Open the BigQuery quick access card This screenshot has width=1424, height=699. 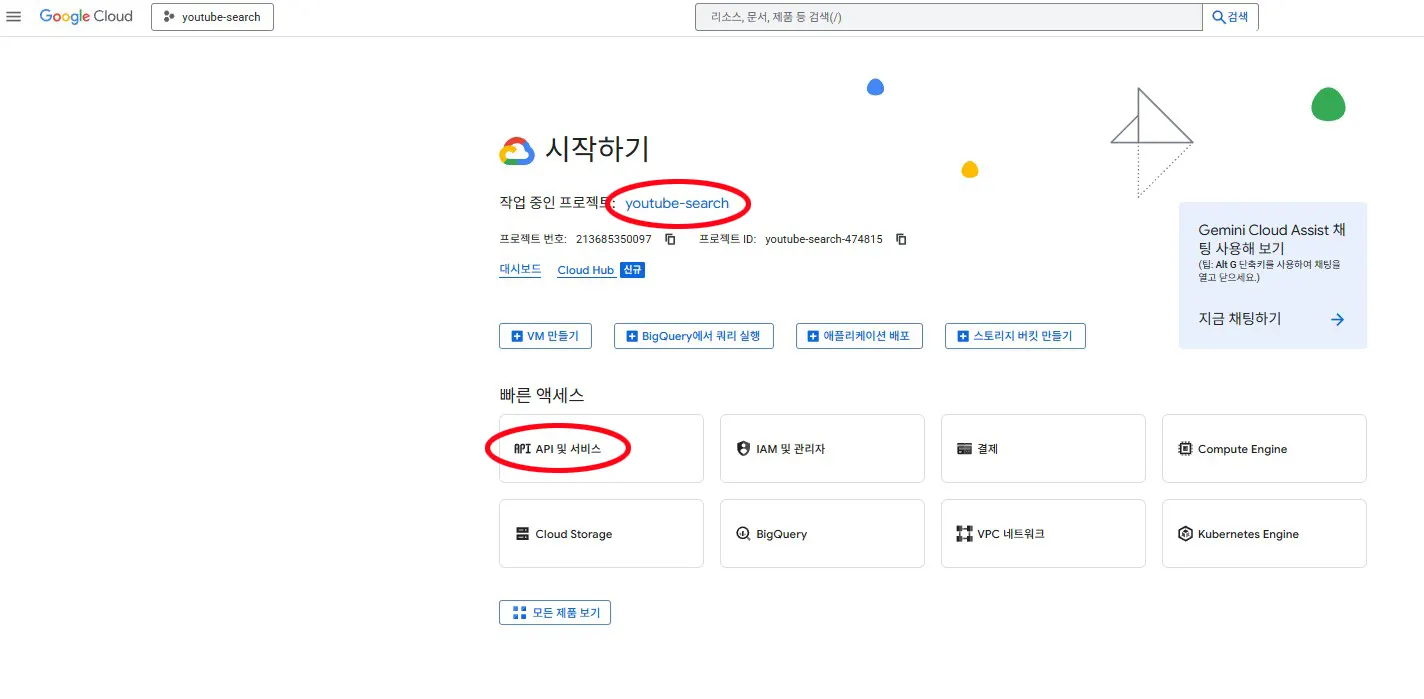[x=822, y=533]
